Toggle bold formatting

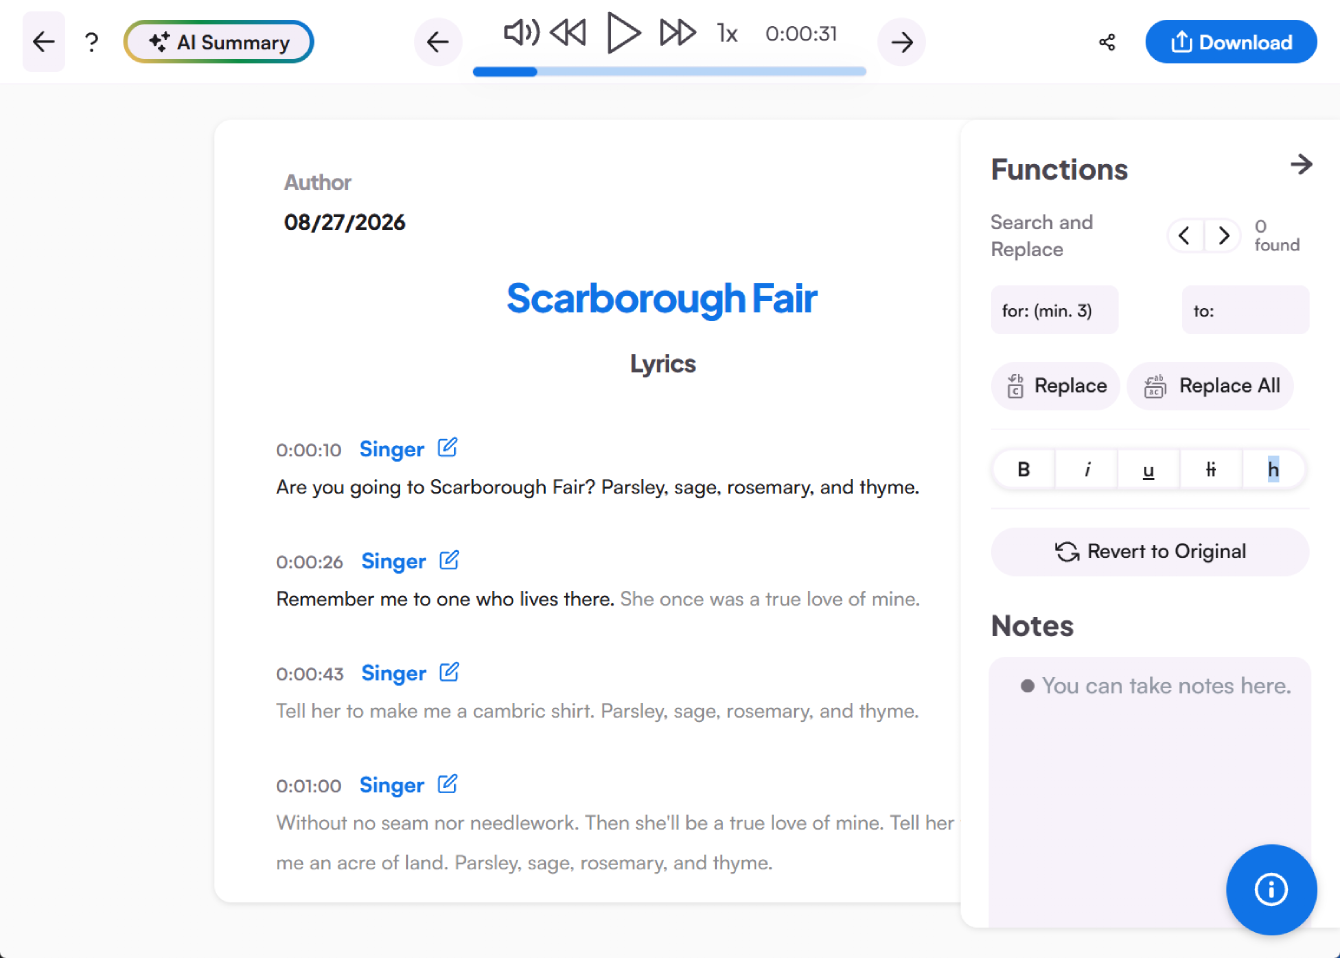(x=1024, y=469)
